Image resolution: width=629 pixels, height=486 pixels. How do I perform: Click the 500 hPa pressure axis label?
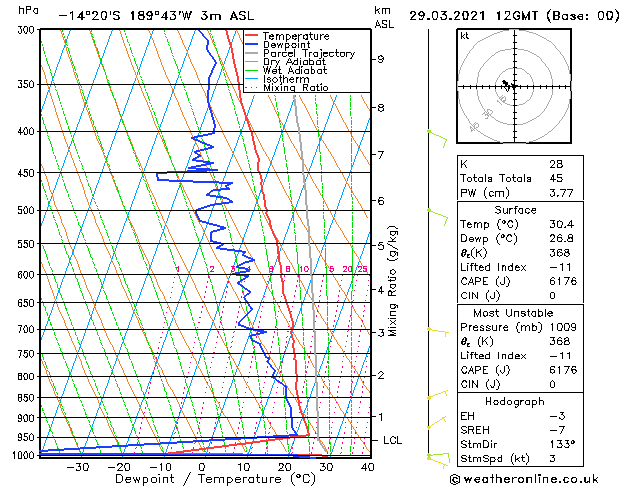(x=27, y=211)
